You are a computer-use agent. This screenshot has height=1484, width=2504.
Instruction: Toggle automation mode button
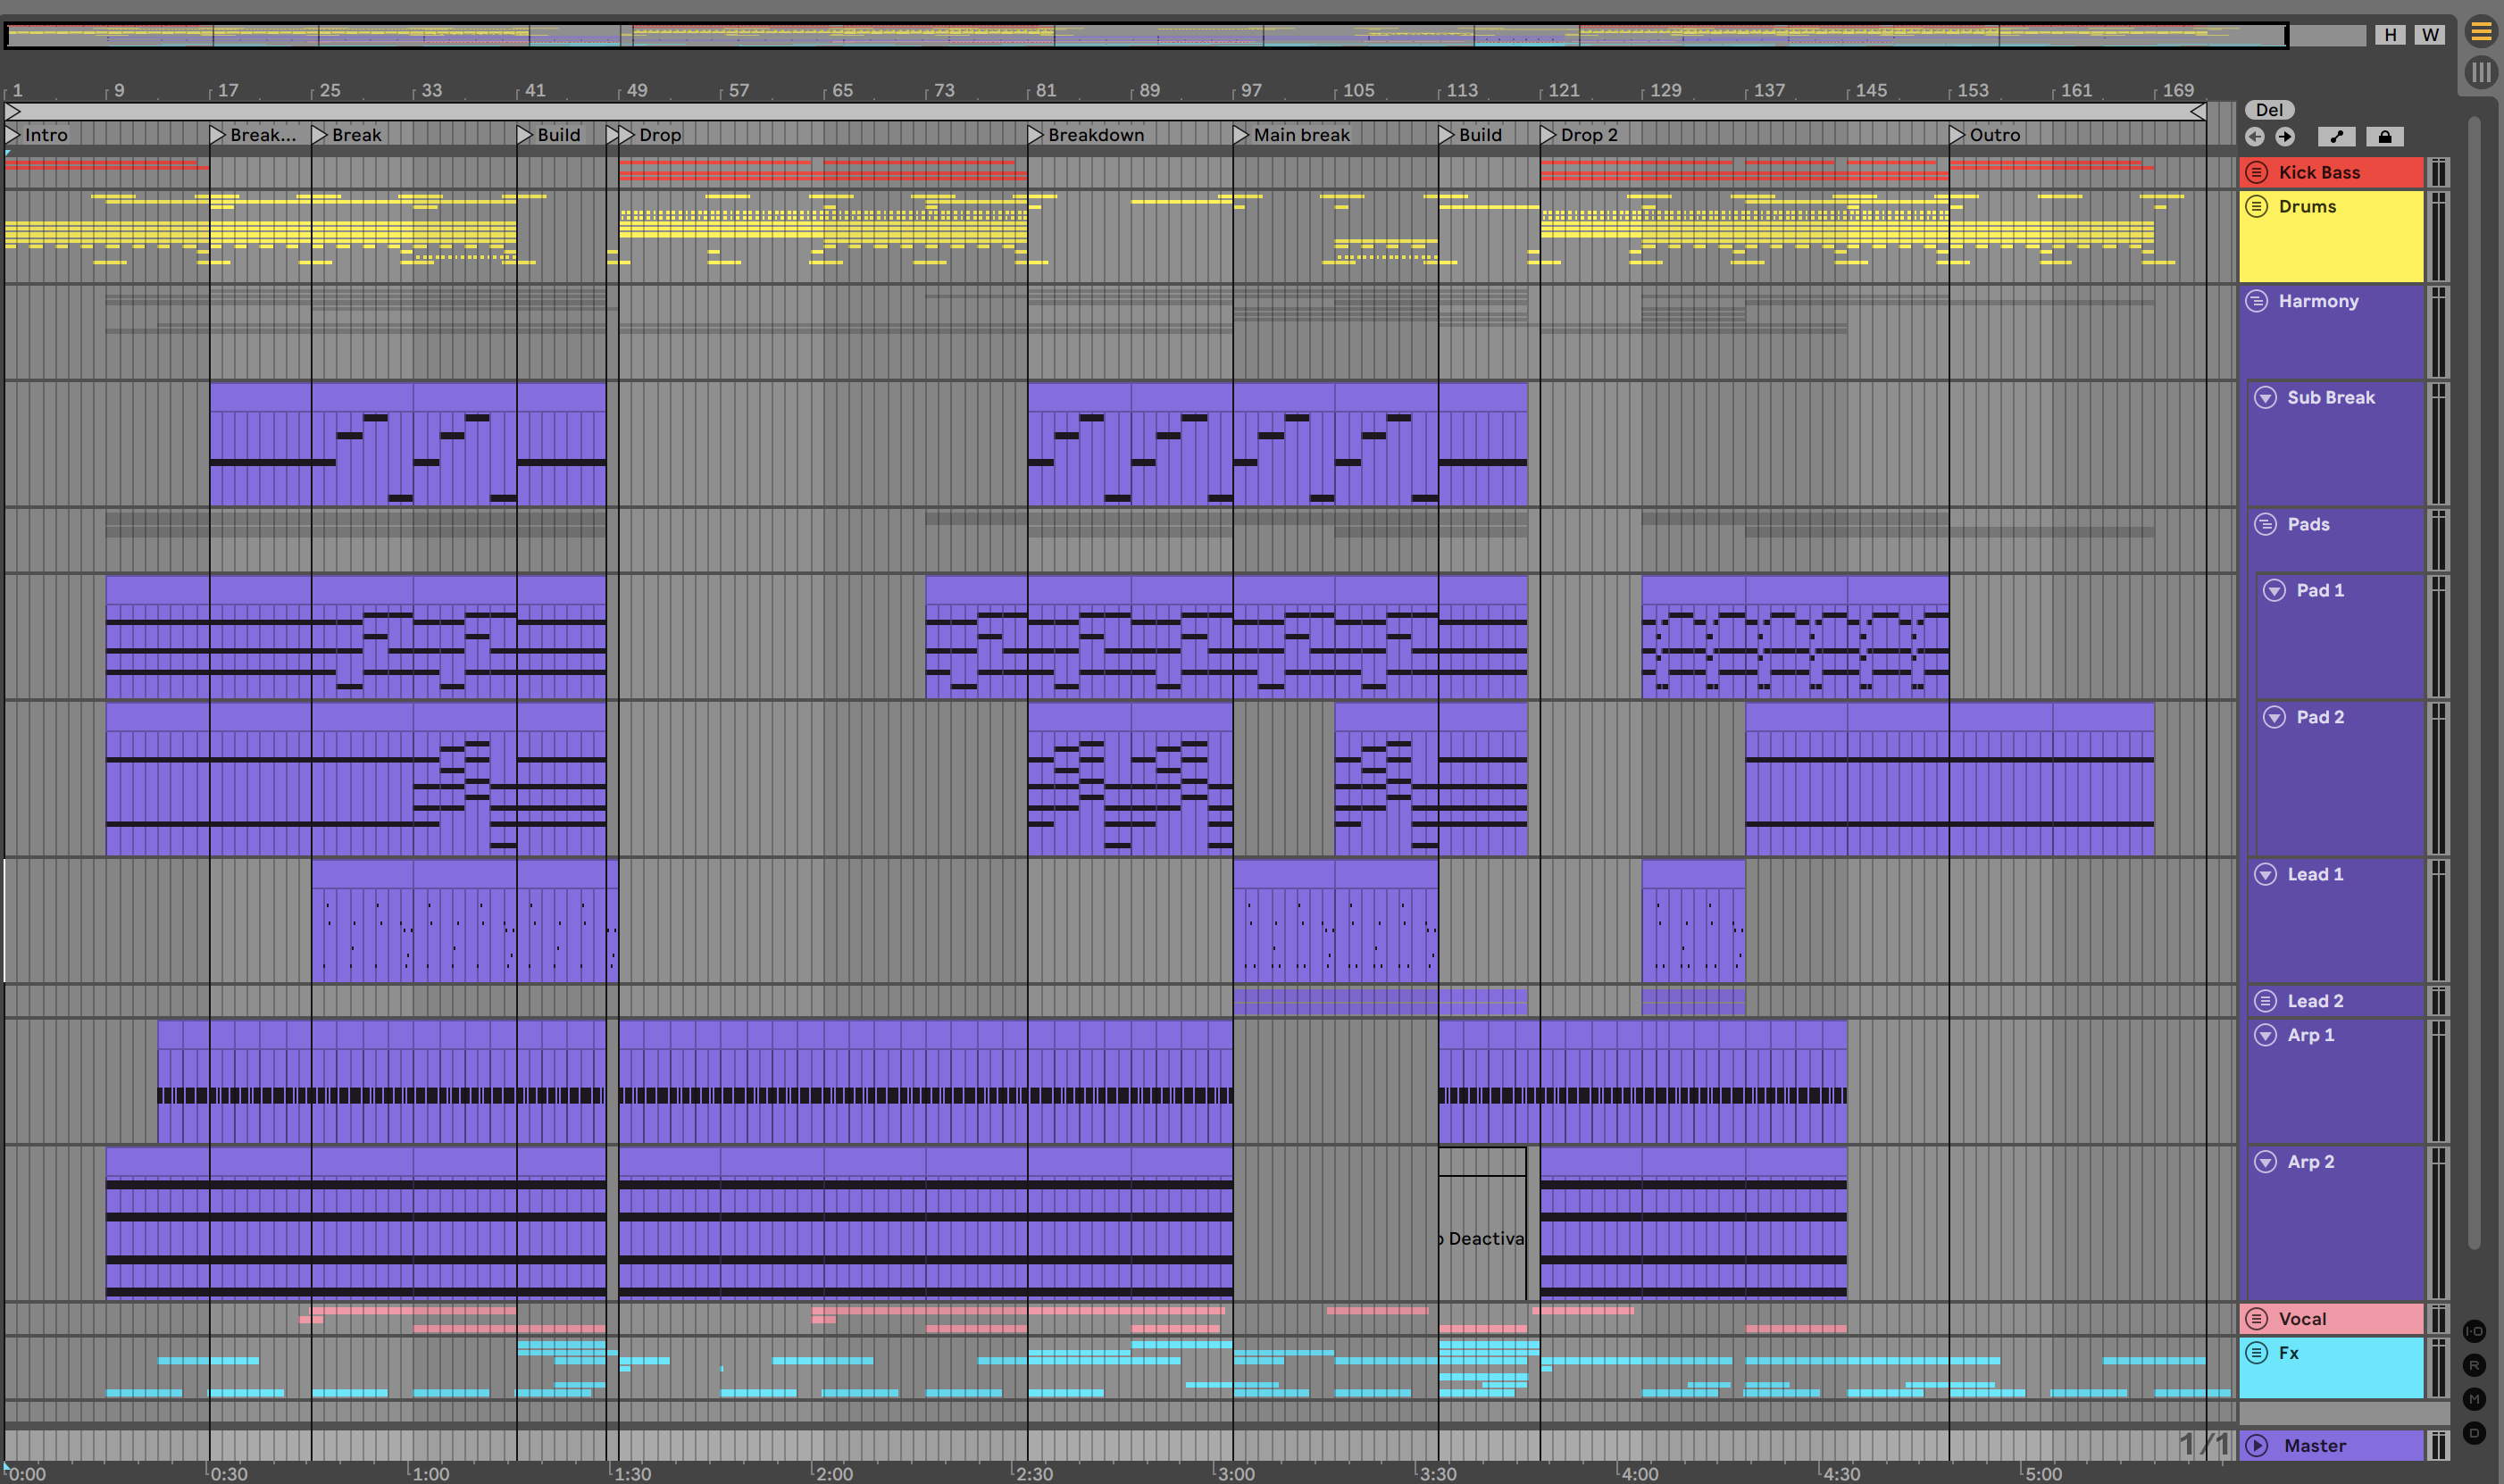tap(2336, 137)
